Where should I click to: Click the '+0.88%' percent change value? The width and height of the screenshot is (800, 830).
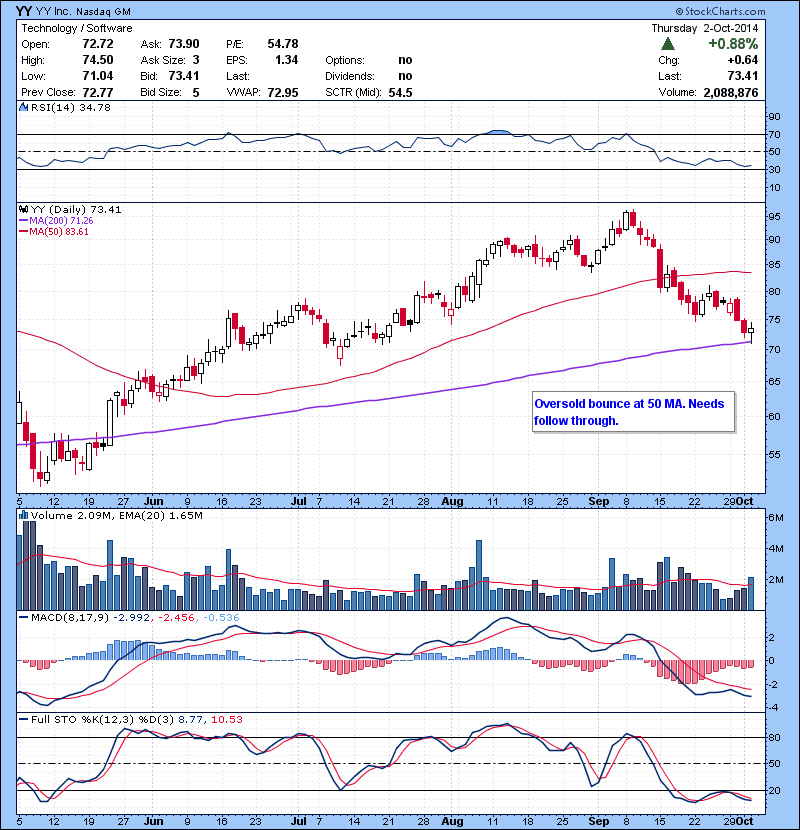[733, 43]
